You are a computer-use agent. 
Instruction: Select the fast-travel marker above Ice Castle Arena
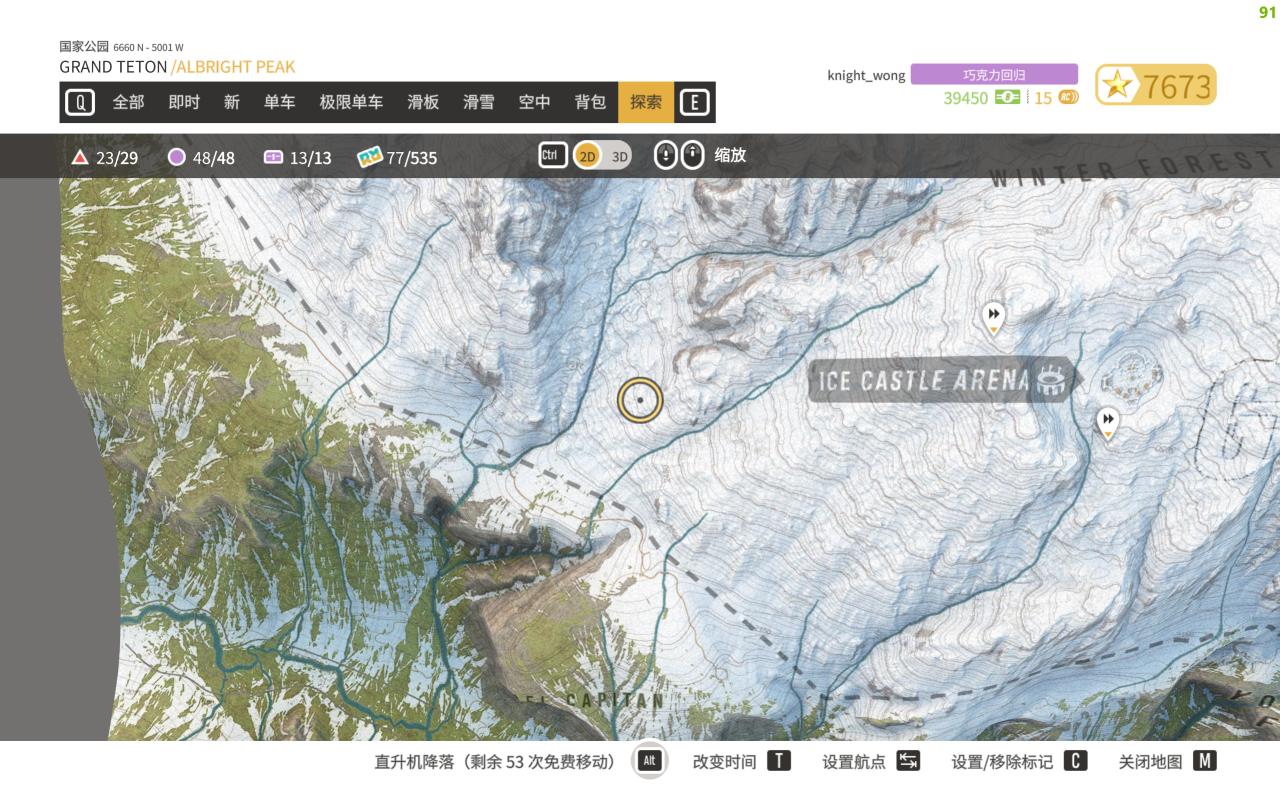click(993, 317)
